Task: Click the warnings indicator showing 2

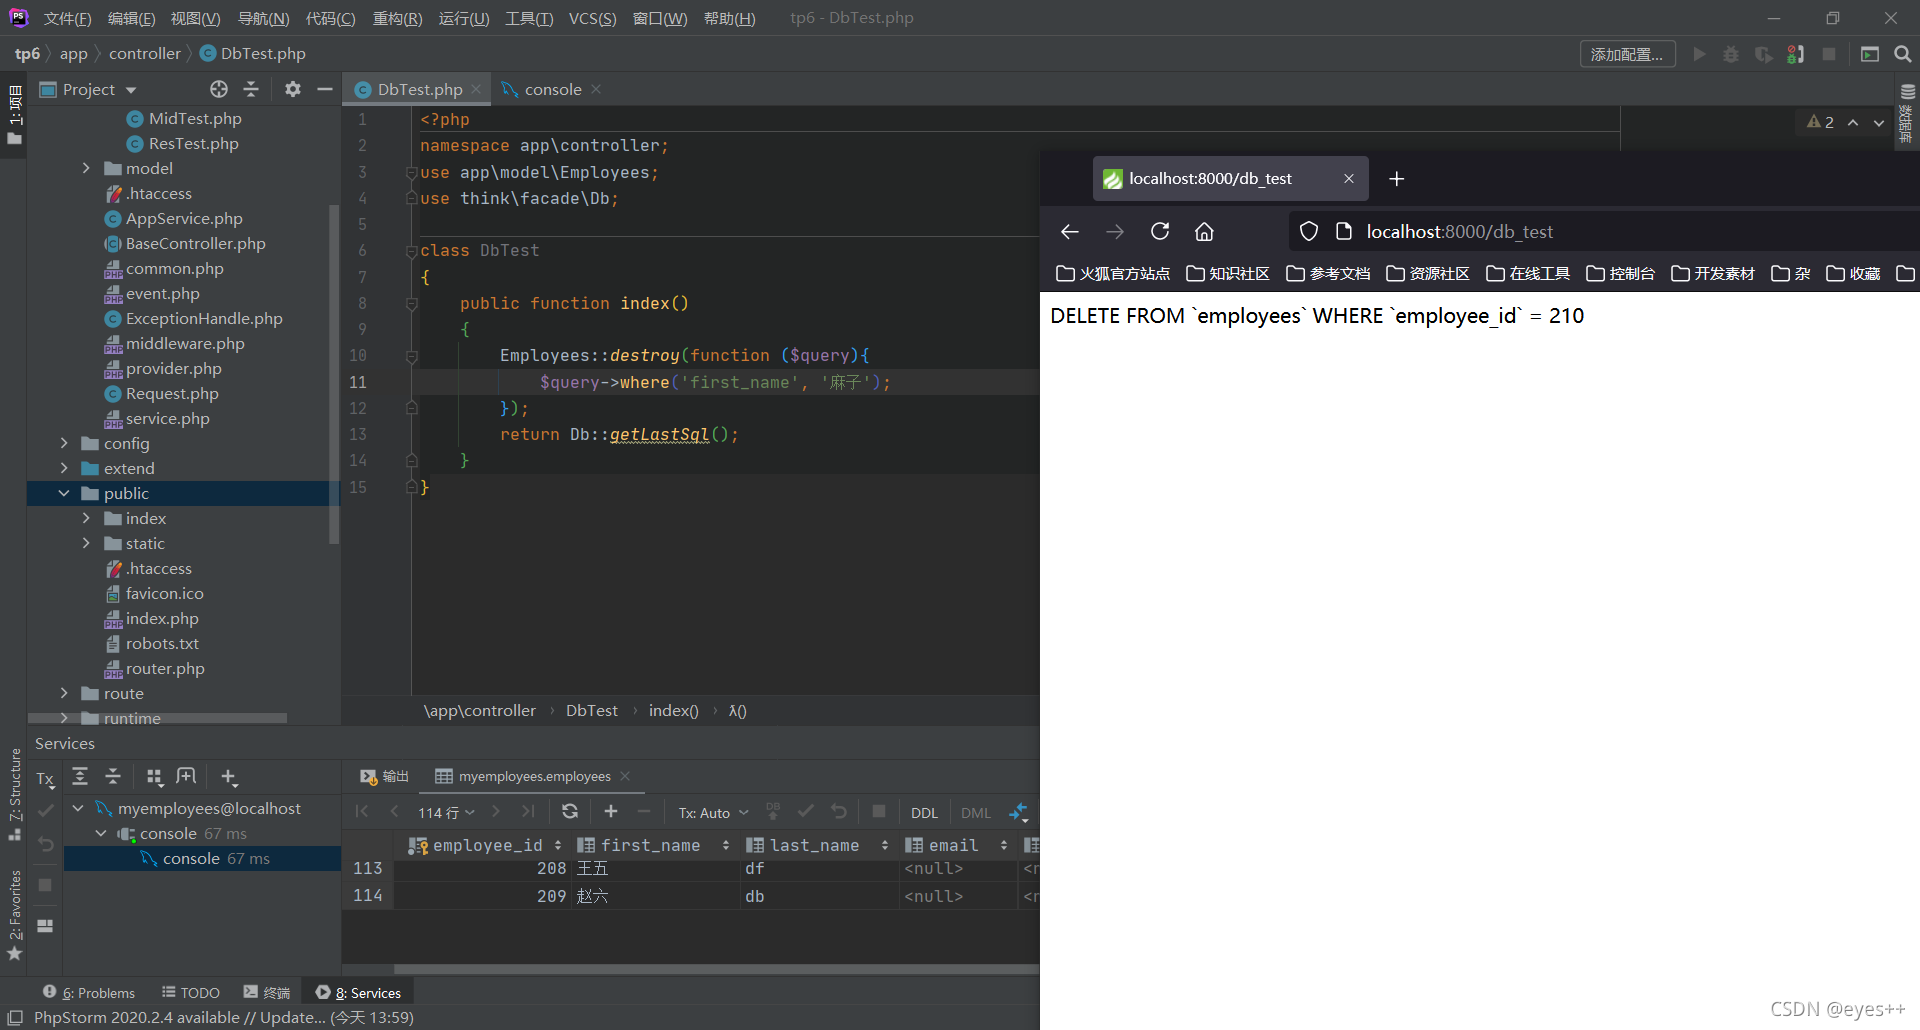Action: 1820,122
